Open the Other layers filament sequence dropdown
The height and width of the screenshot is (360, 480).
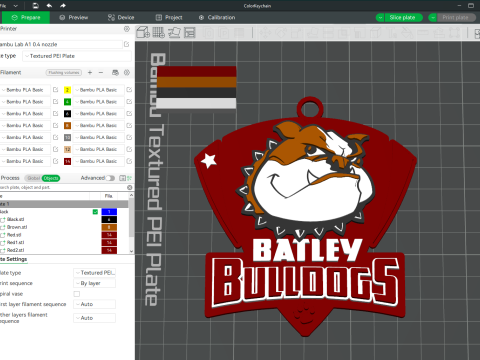pos(94,318)
